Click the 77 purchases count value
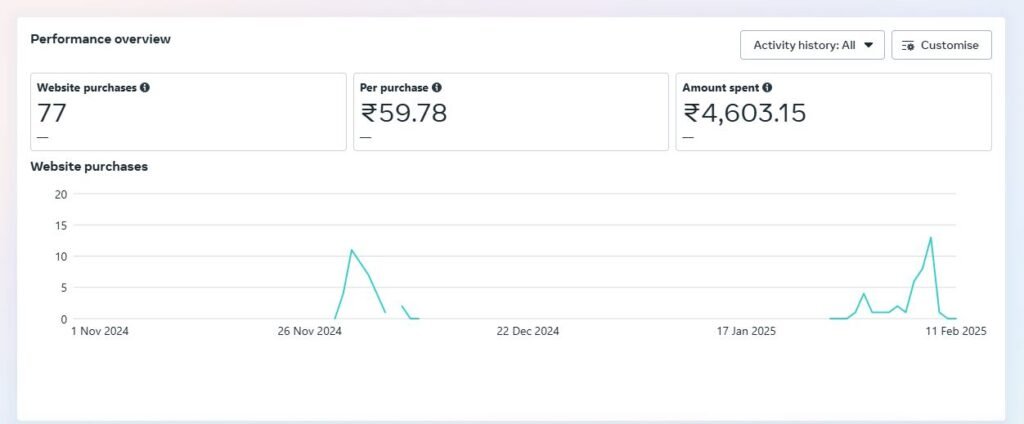Image resolution: width=1024 pixels, height=424 pixels. (52, 113)
